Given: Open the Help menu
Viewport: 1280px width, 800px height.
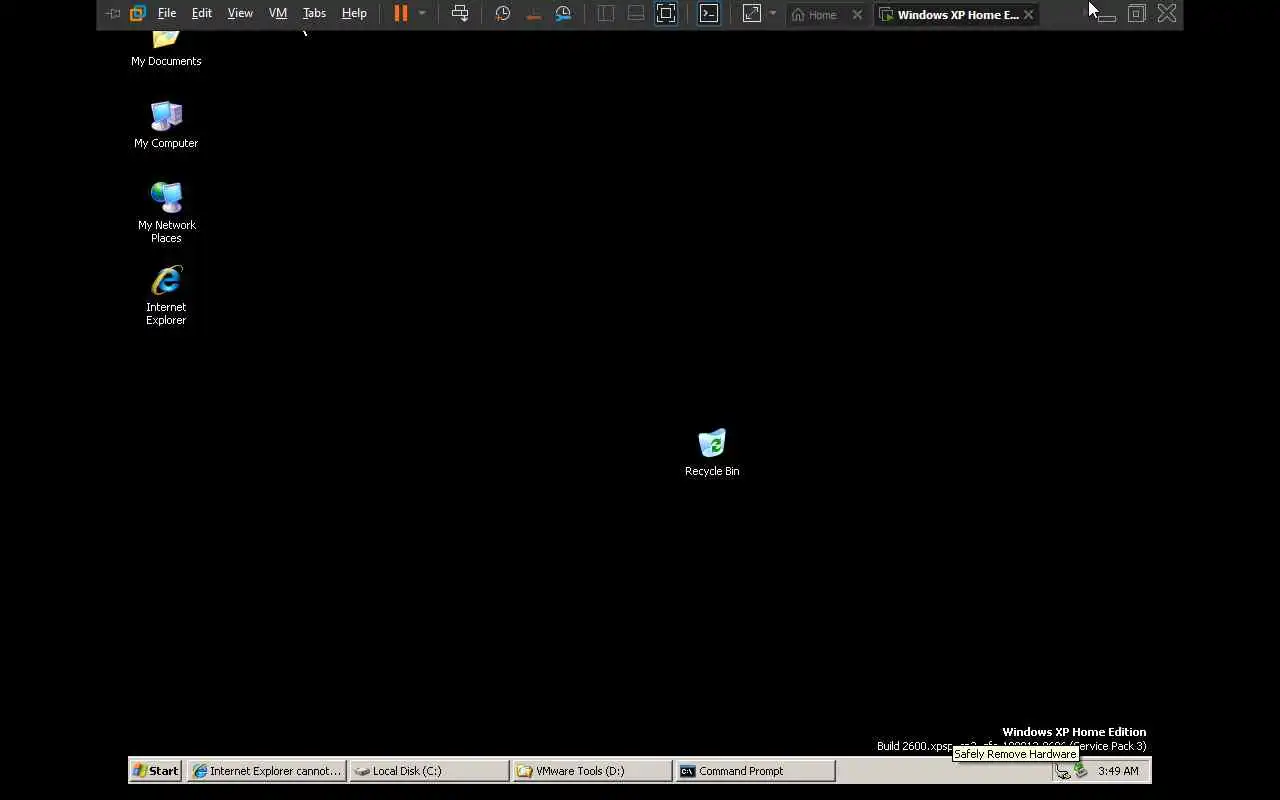Looking at the screenshot, I should point(354,14).
